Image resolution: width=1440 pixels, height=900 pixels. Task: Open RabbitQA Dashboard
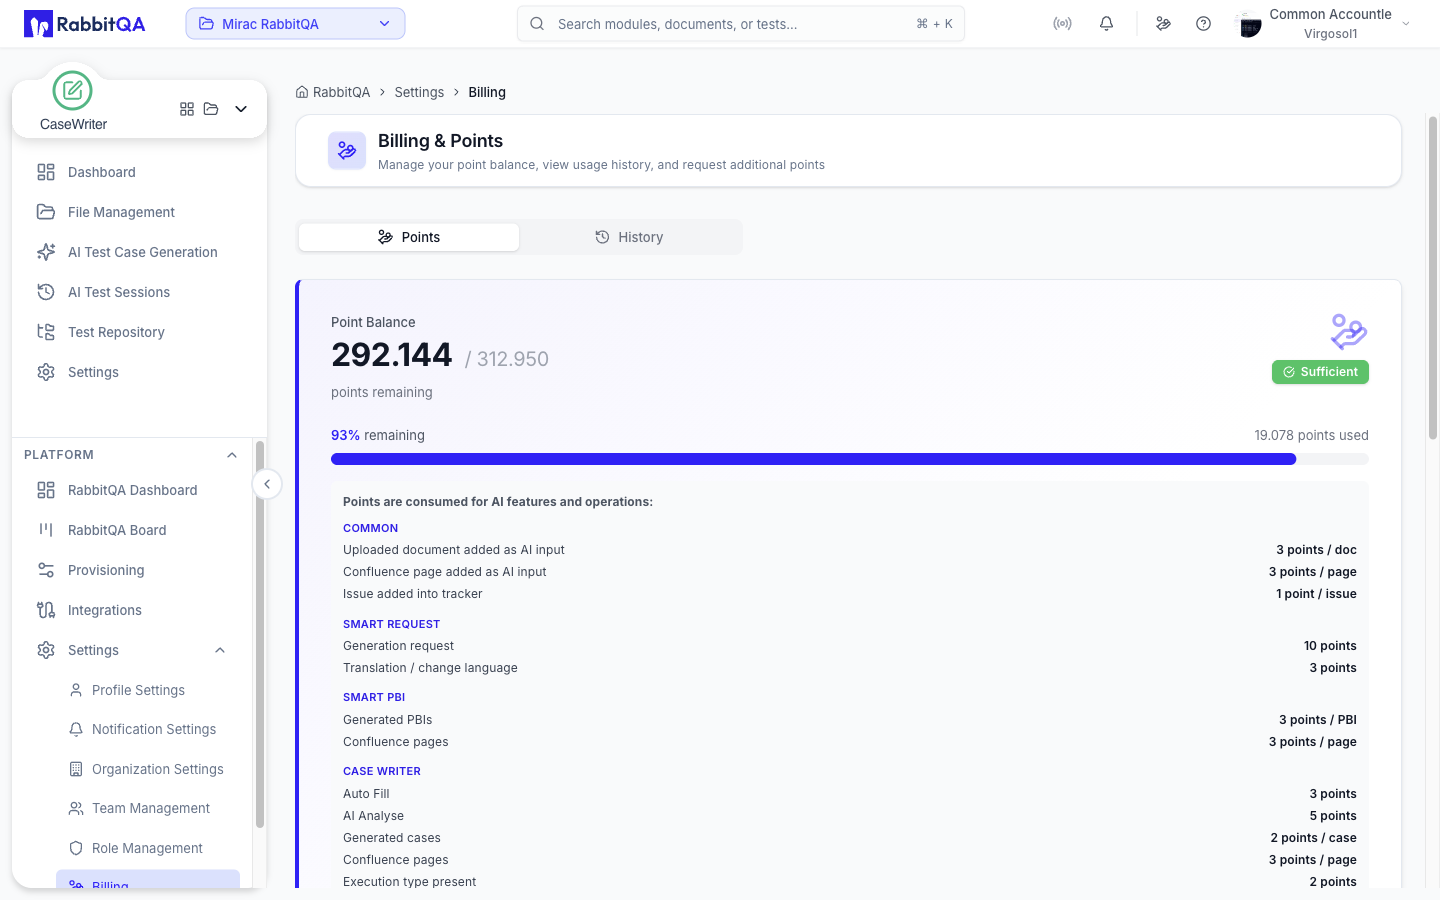[x=132, y=490]
